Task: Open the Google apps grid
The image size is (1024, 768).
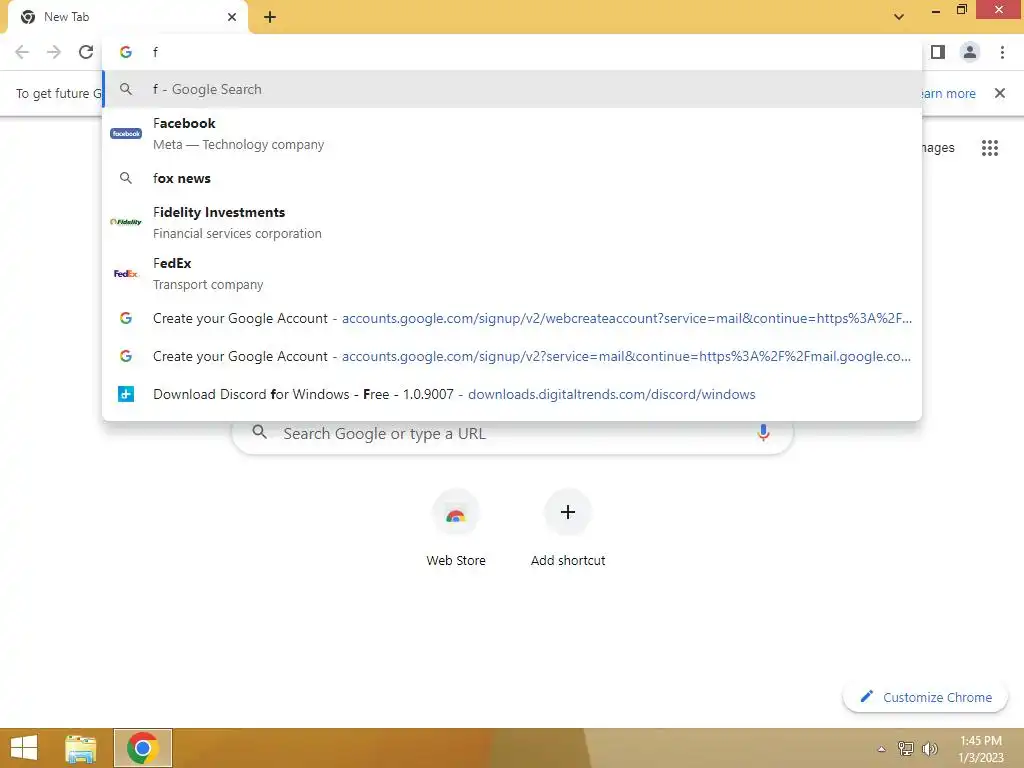Action: [x=990, y=148]
